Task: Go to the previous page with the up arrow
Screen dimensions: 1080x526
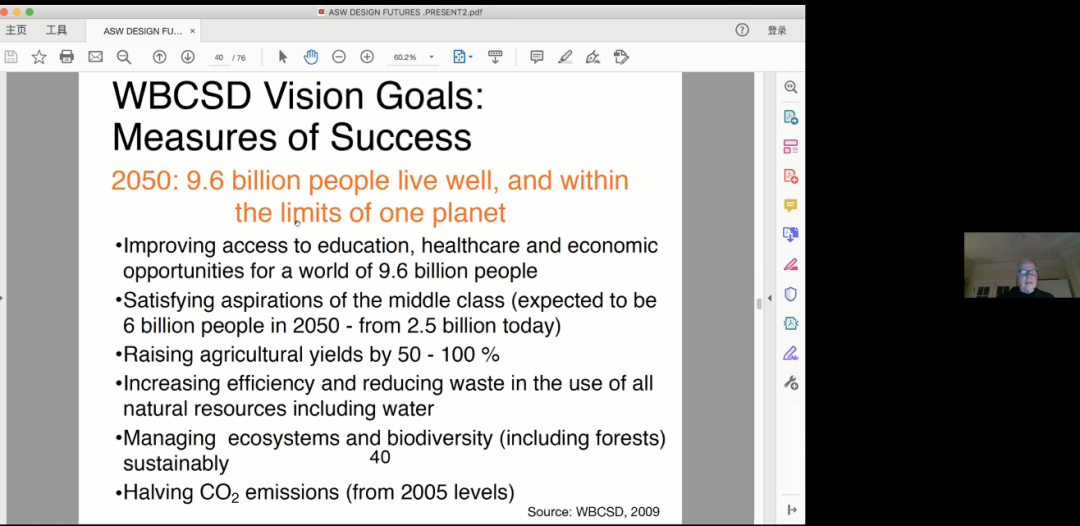Action: (x=159, y=57)
